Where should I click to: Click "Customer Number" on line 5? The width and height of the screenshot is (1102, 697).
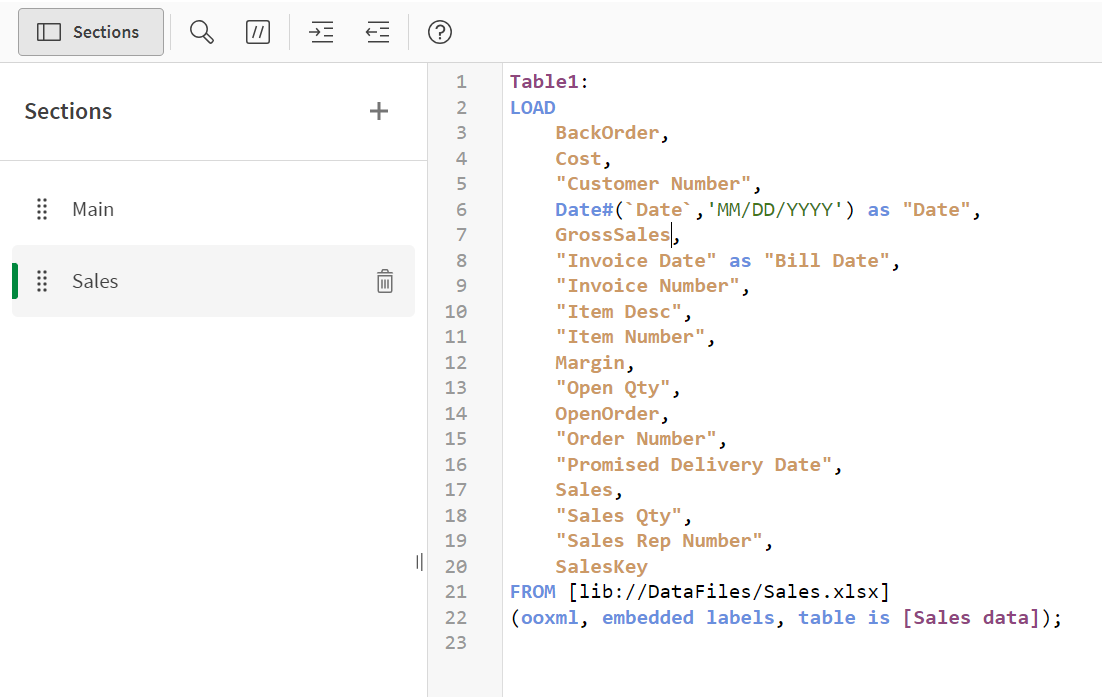pos(654,184)
